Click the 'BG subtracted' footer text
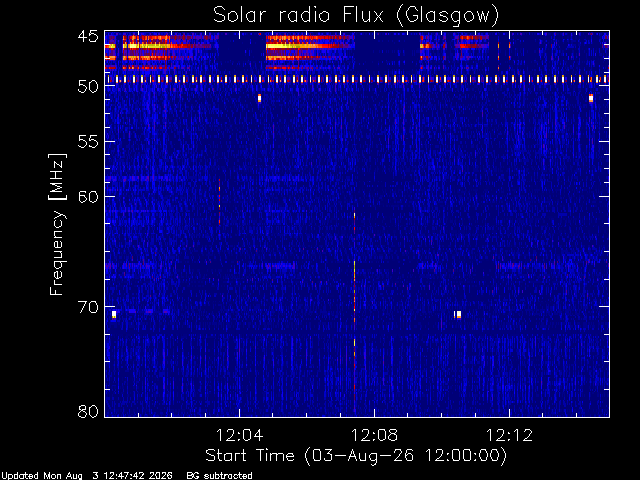 click(x=219, y=476)
